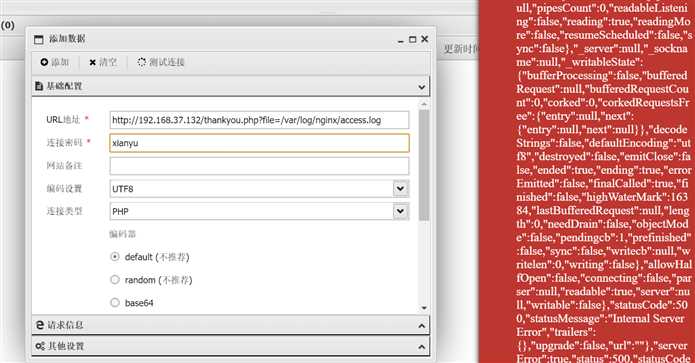Click the scrollbar down arrow in the dialog

tap(424, 308)
